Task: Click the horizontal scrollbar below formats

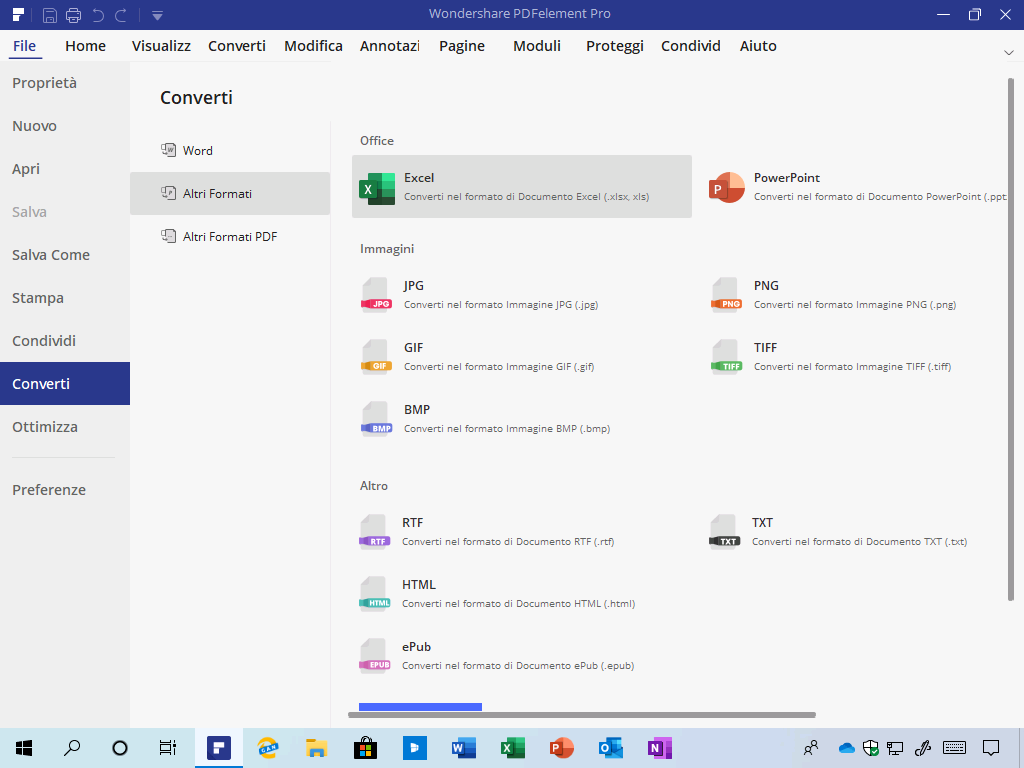Action: 582,715
